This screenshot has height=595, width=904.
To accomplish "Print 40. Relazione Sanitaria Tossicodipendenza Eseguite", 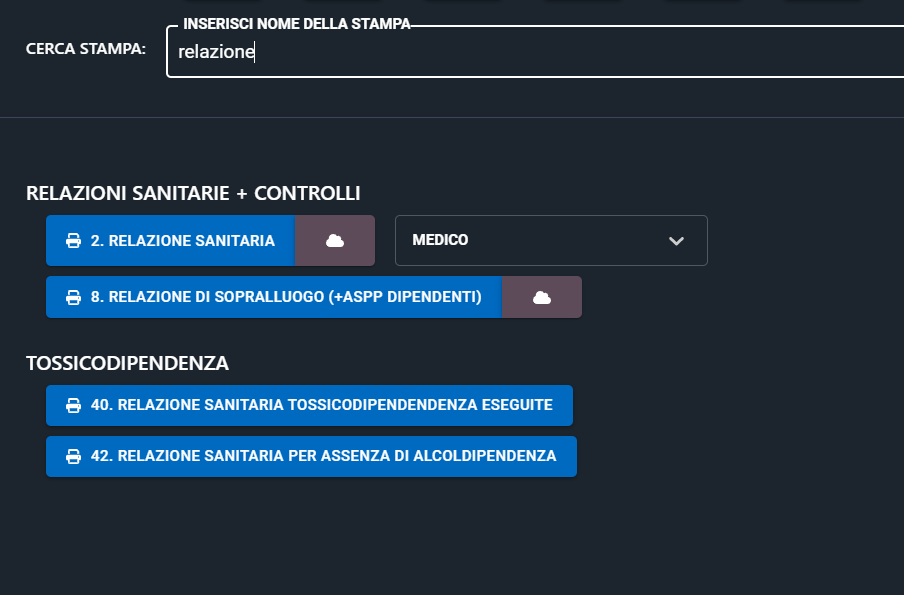I will 310,405.
